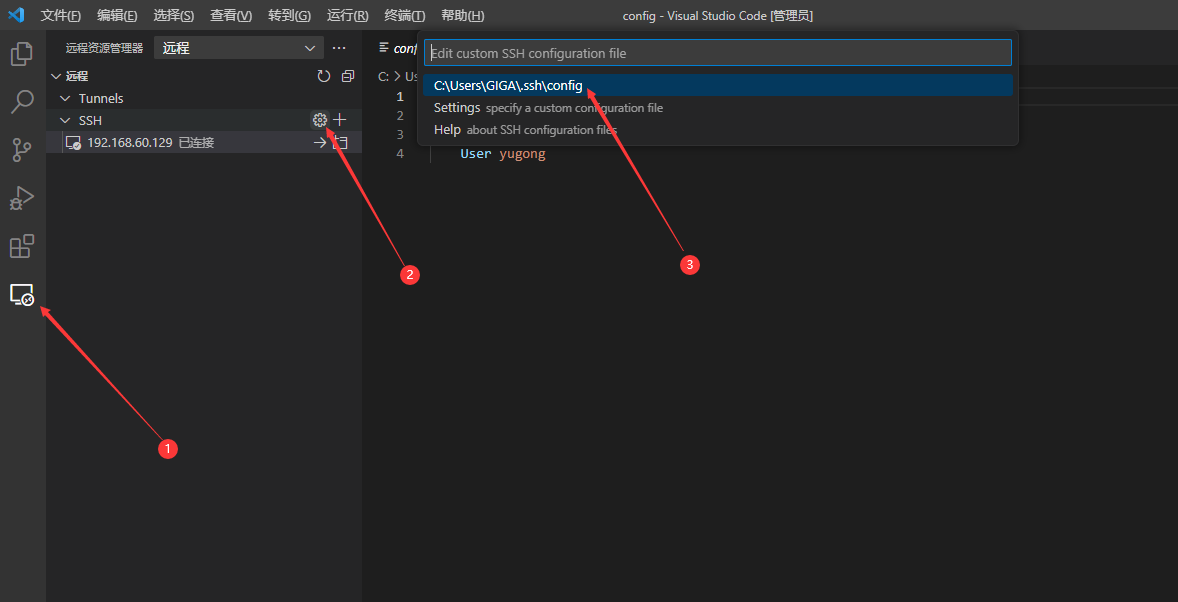This screenshot has width=1178, height=602.
Task: Open the 终端(T) menu
Action: click(x=405, y=16)
